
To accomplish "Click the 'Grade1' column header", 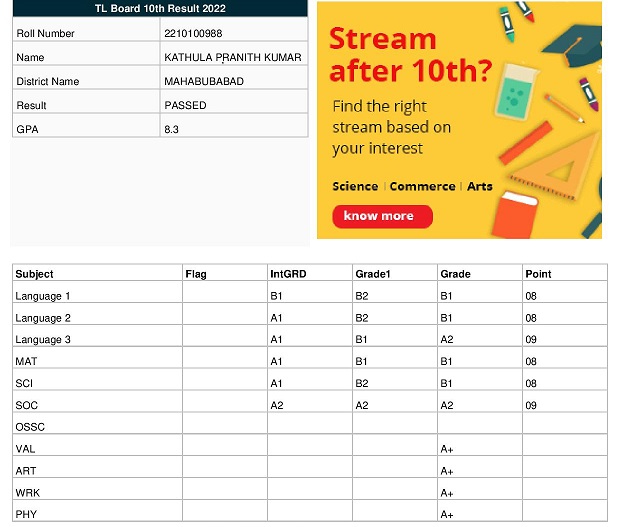I will click(x=395, y=273).
